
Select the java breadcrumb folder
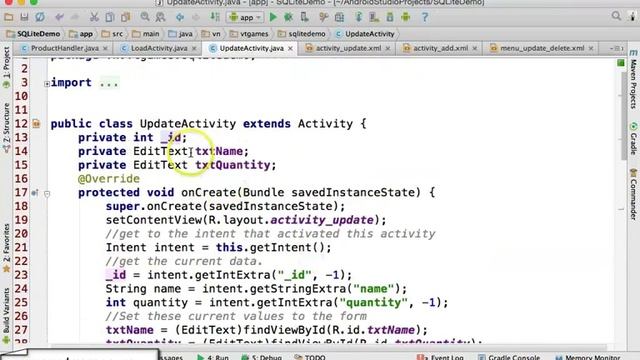[x=180, y=34]
